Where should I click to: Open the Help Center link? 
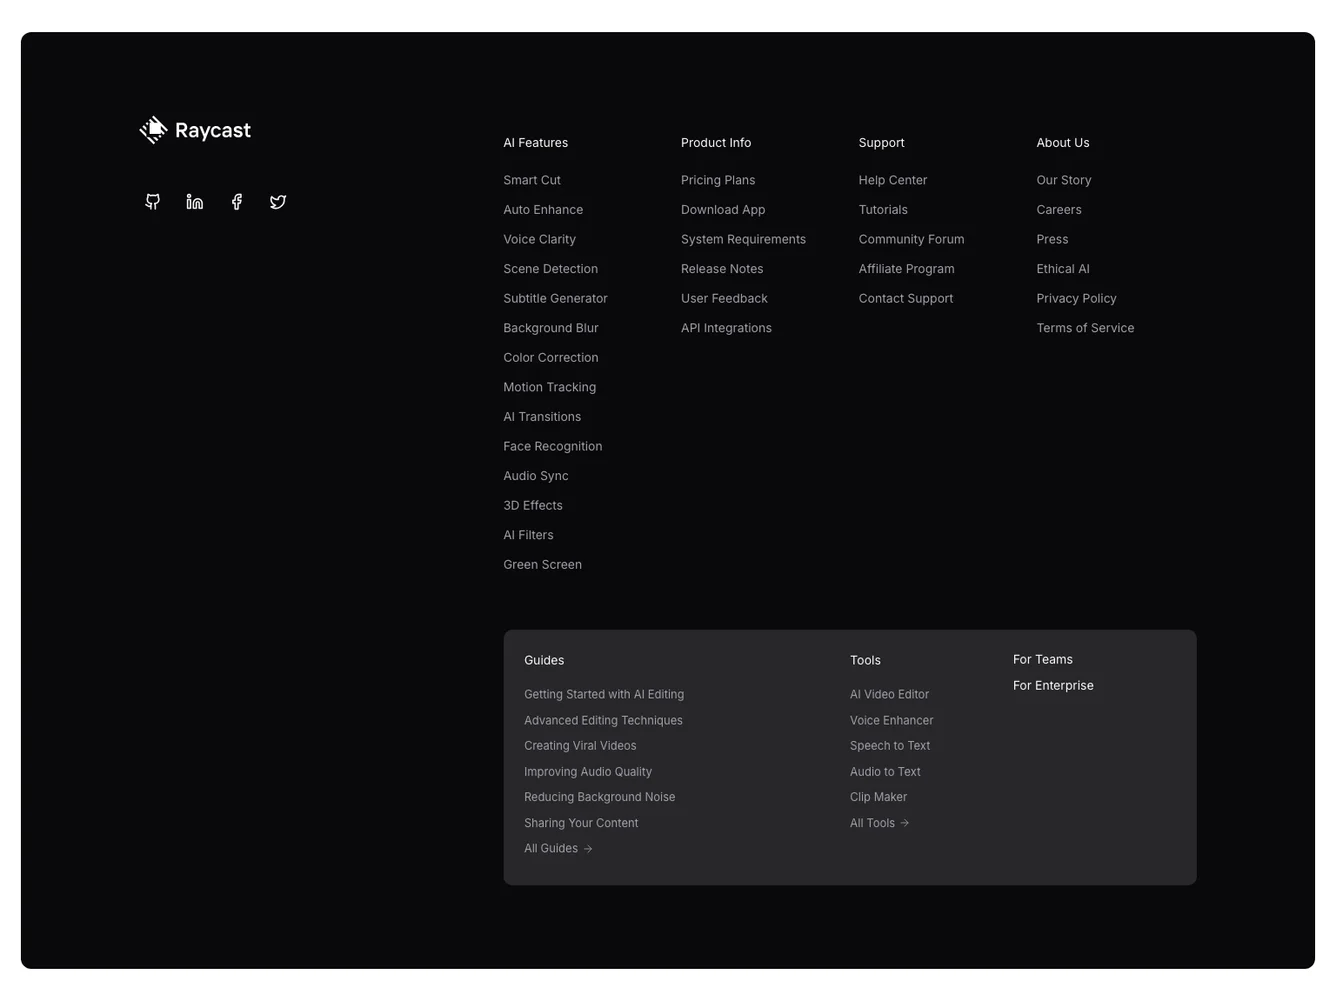tap(893, 180)
